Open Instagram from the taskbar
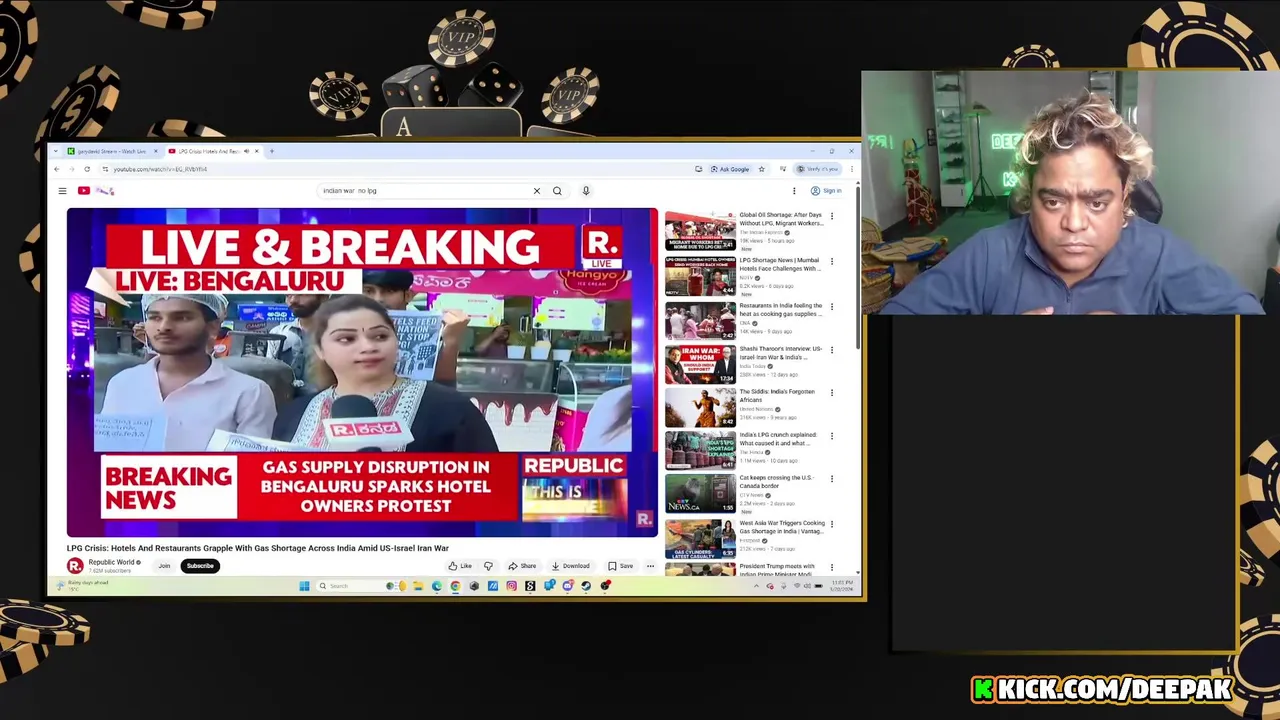 click(x=511, y=586)
